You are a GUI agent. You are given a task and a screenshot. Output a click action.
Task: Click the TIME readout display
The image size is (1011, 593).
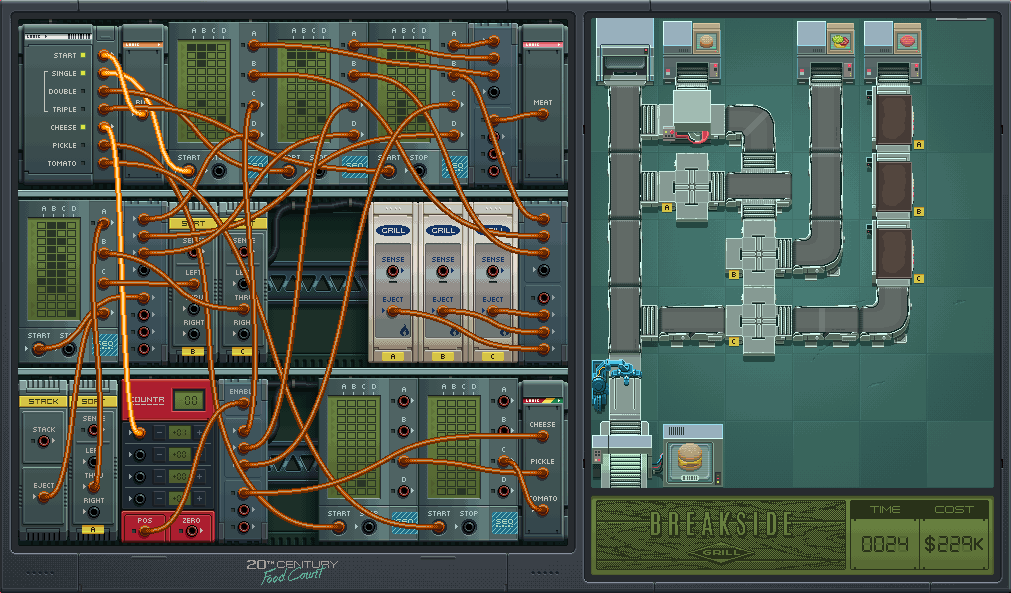(x=884, y=546)
